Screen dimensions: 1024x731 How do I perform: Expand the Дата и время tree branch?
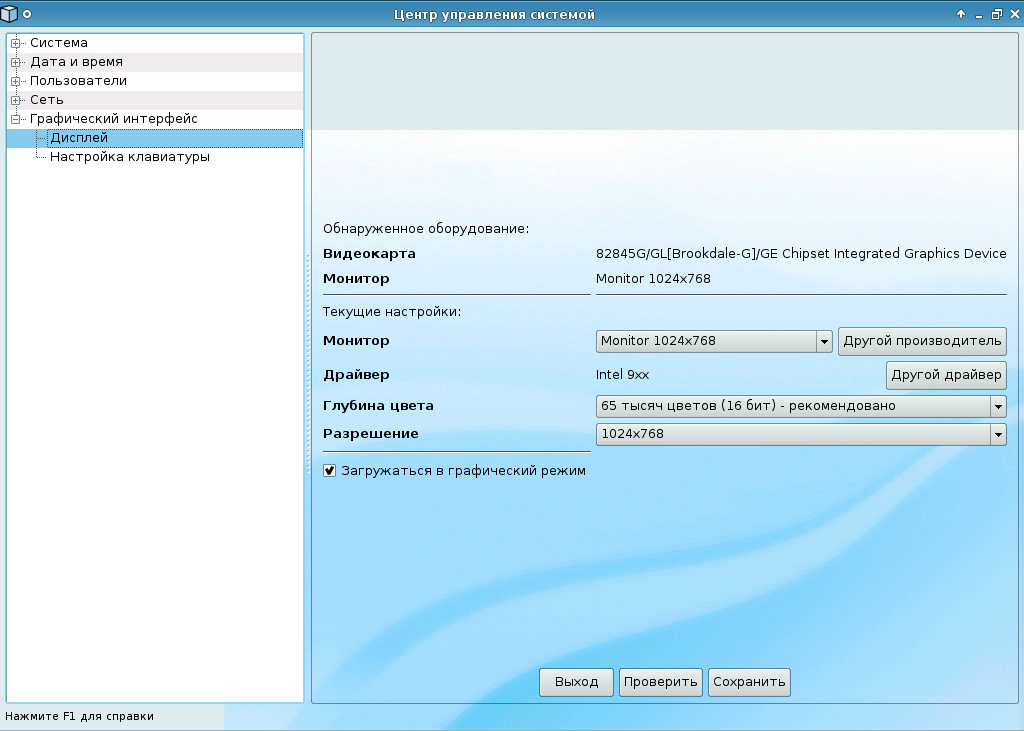(x=14, y=62)
